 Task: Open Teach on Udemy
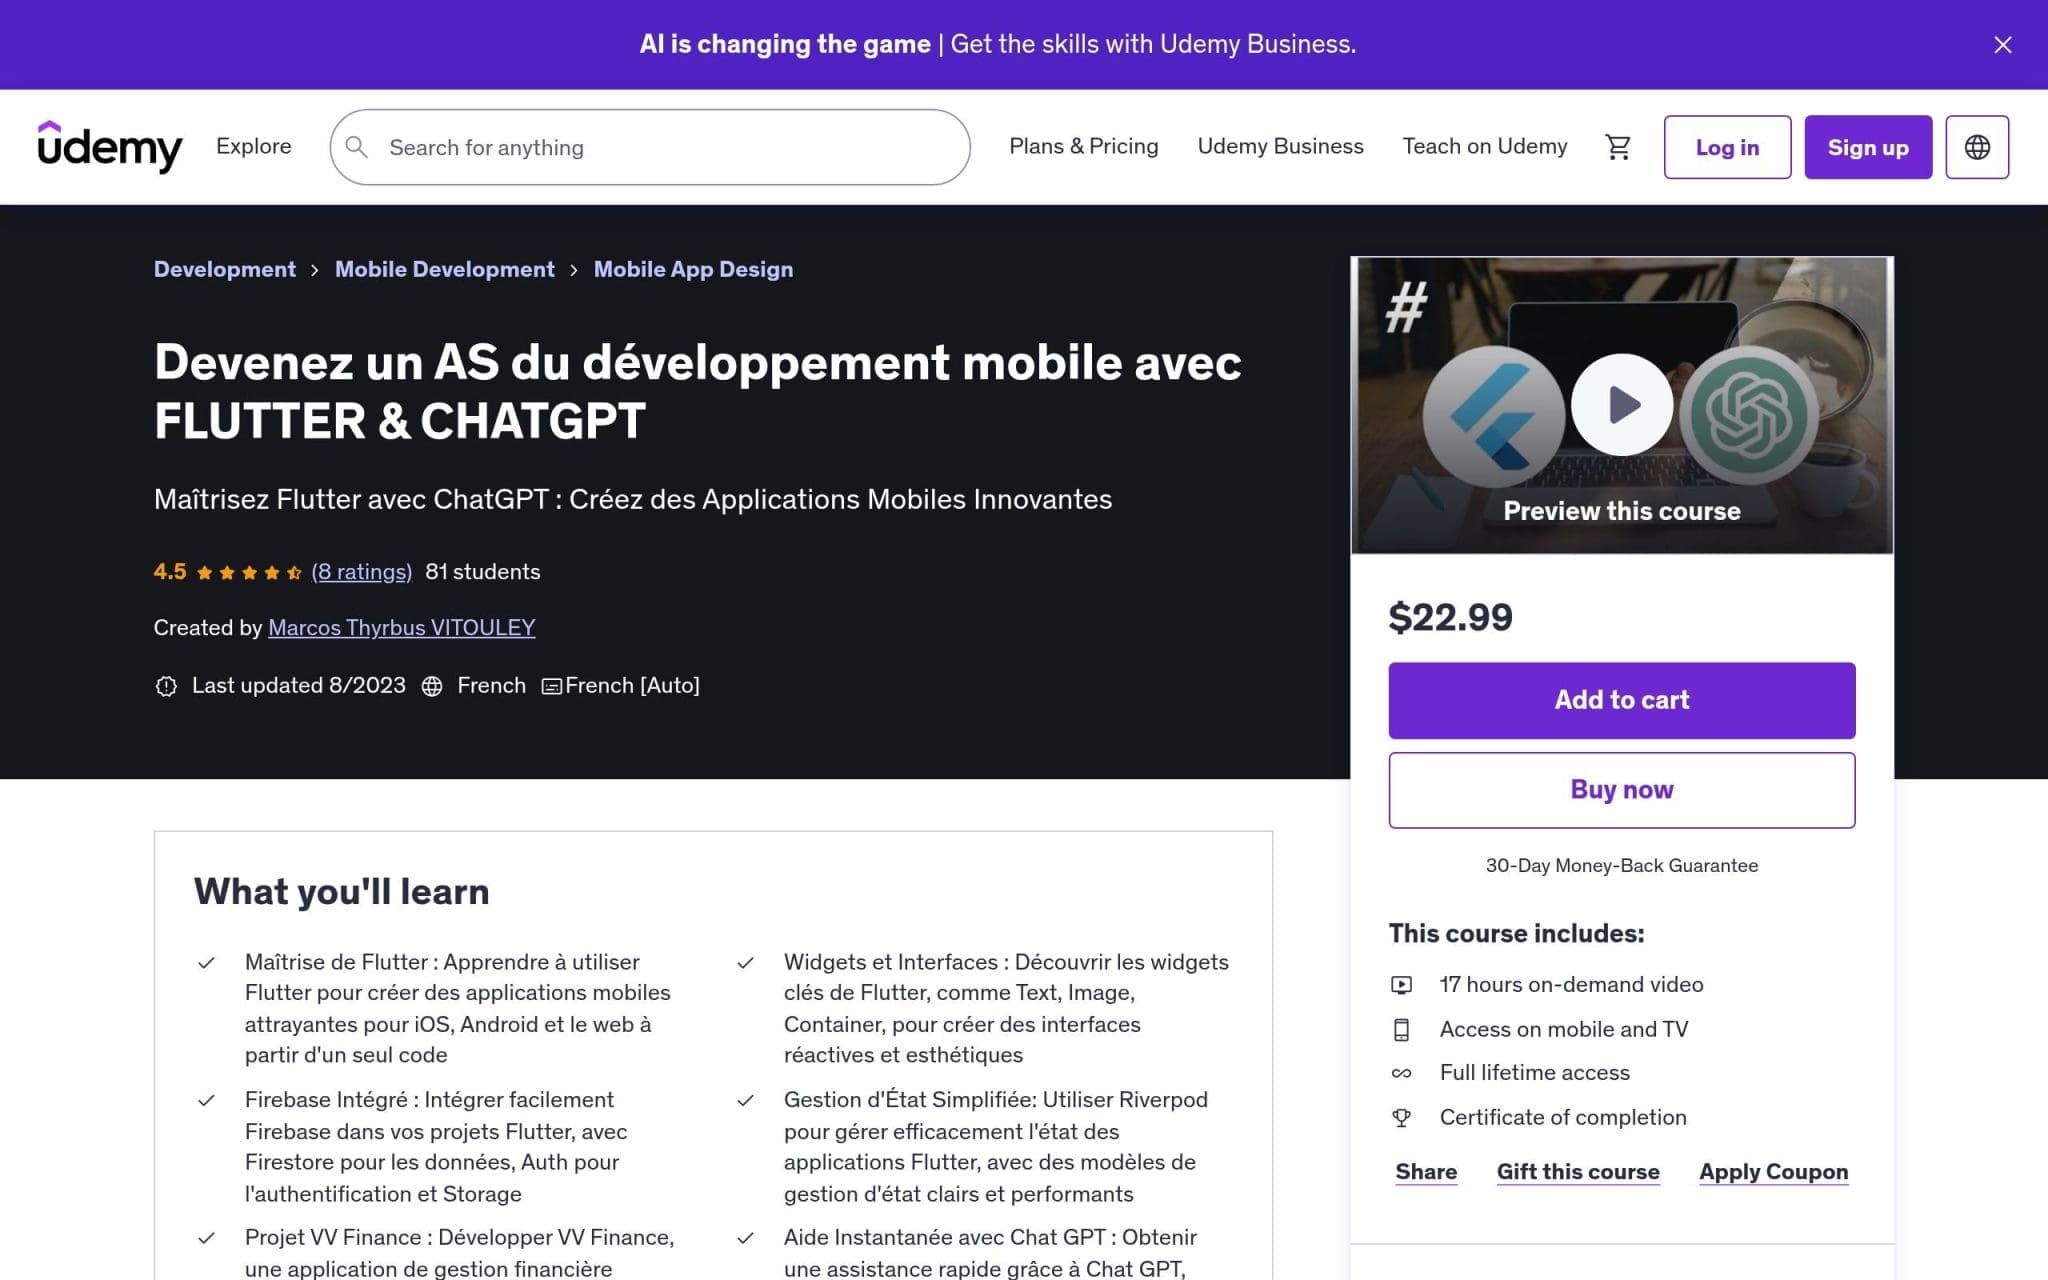[1484, 146]
